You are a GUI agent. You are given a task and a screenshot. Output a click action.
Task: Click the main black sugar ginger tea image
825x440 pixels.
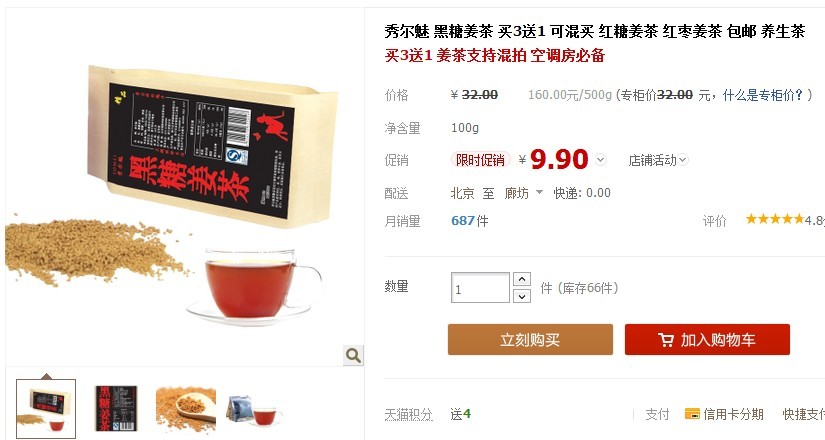click(184, 187)
